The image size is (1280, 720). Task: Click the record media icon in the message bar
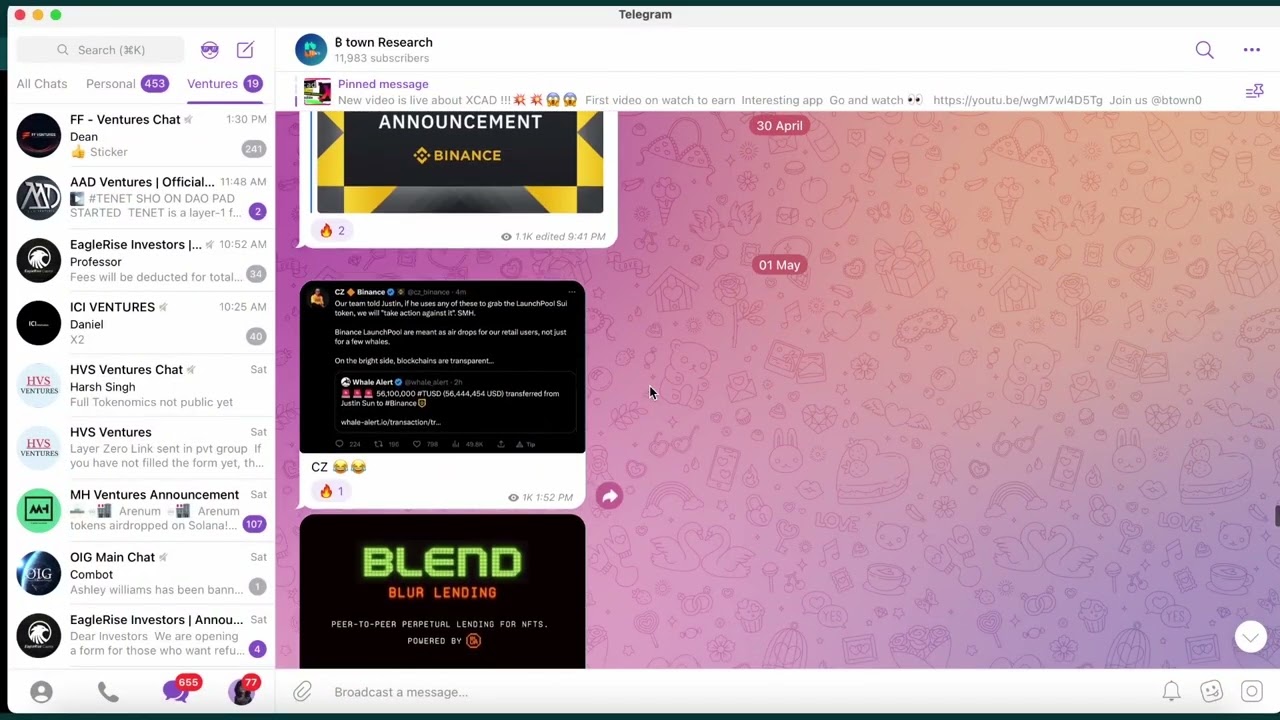click(x=1251, y=691)
